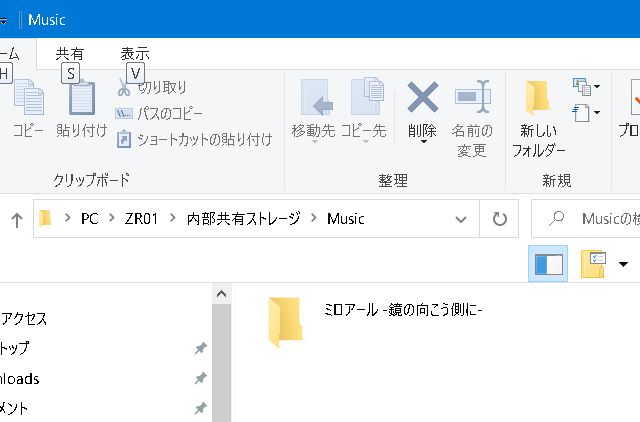Click 内部共有ストレージ breadcrumb segment

click(243, 219)
